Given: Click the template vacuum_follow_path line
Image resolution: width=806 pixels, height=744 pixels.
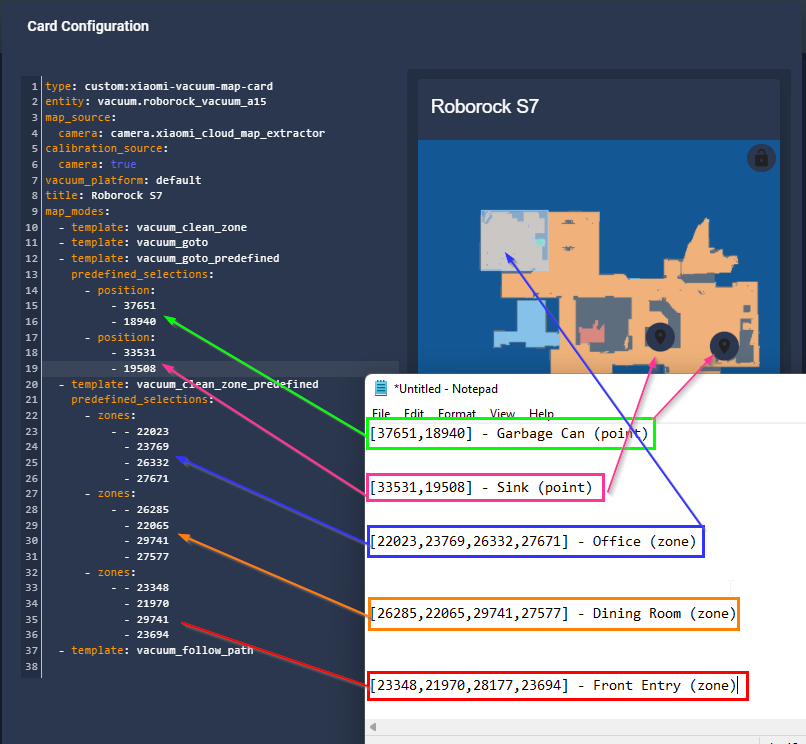Looking at the screenshot, I should coord(156,650).
